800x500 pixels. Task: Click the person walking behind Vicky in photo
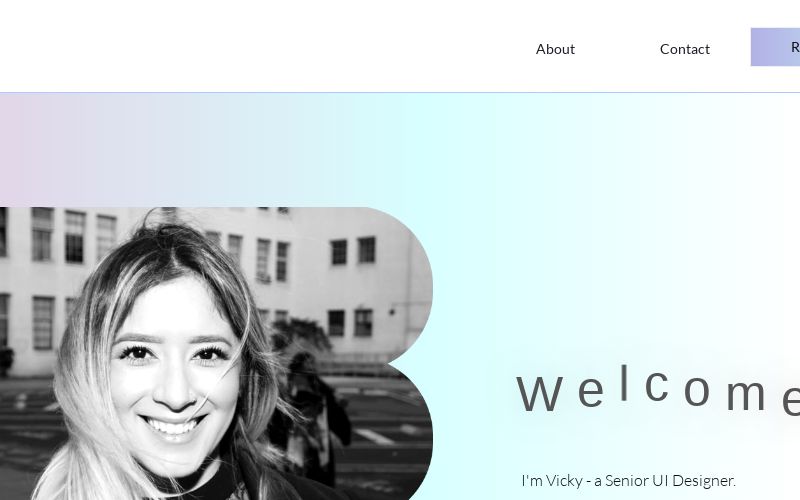pyautogui.click(x=311, y=413)
